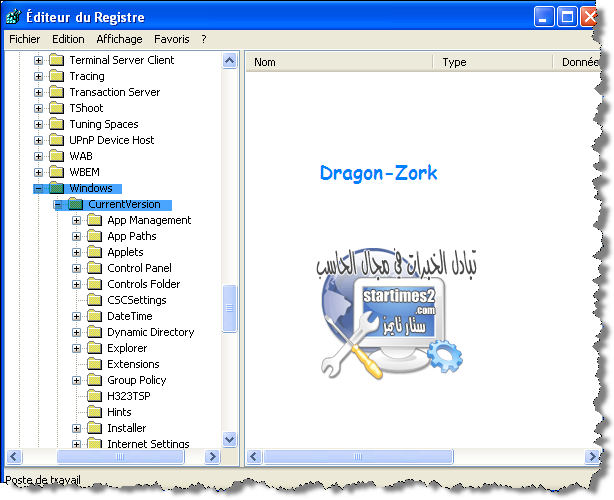Click the Tracing folder icon
Viewport: 614px width, 500px height.
click(x=57, y=76)
